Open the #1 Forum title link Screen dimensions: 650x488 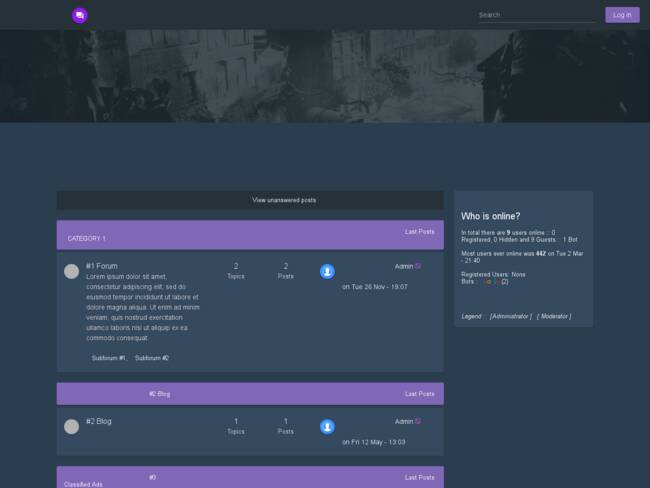101,266
